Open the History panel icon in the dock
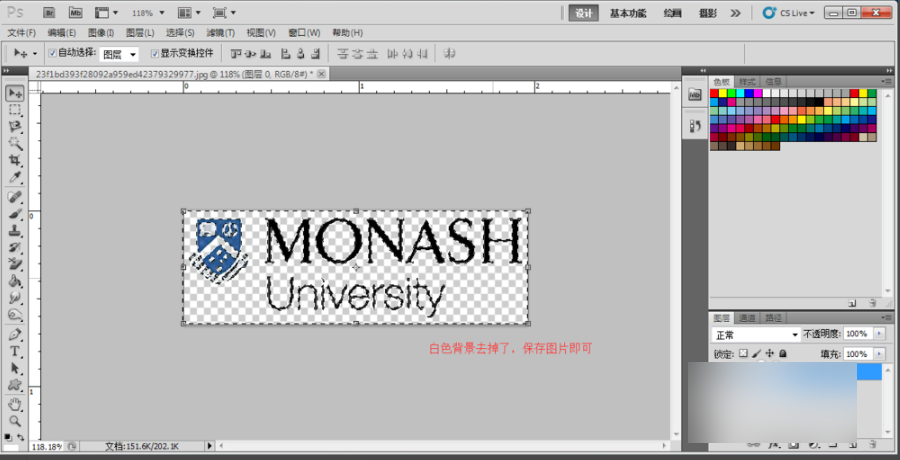Image resolution: width=900 pixels, height=460 pixels. point(695,126)
